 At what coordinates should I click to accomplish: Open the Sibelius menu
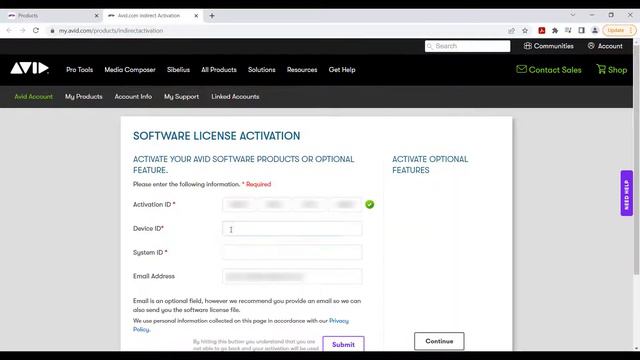point(178,70)
